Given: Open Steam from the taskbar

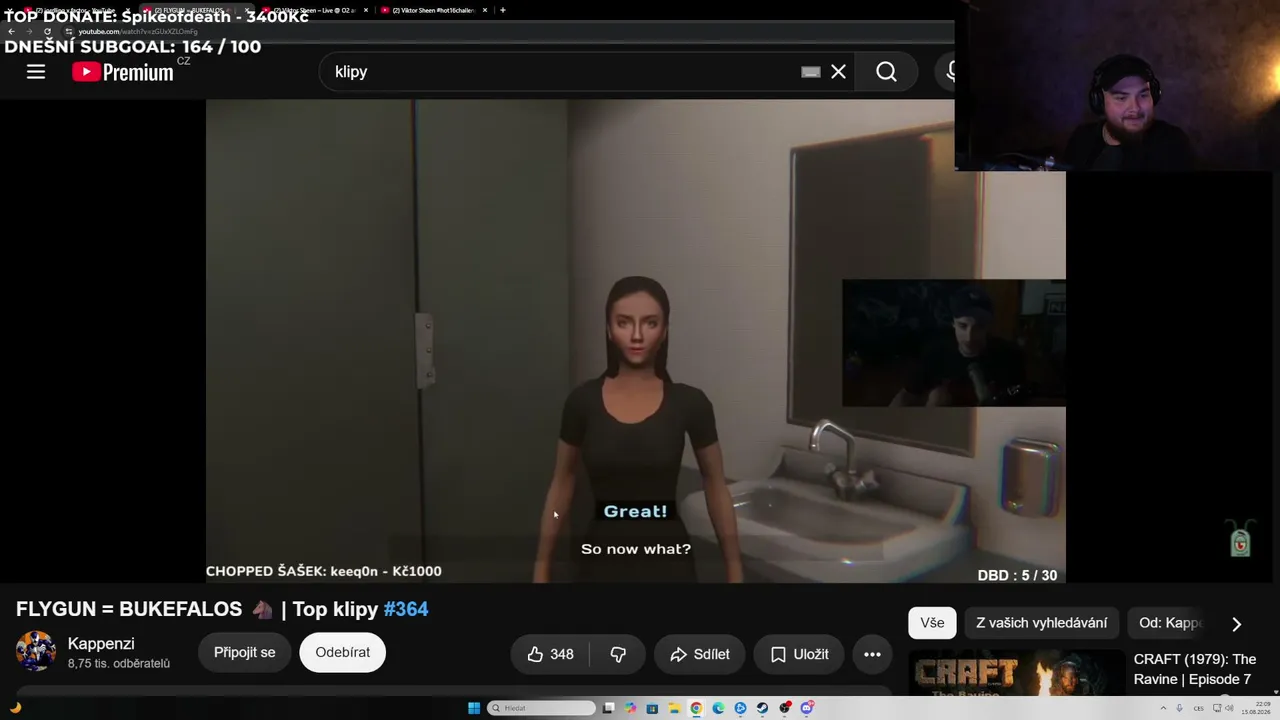Looking at the screenshot, I should [762, 708].
